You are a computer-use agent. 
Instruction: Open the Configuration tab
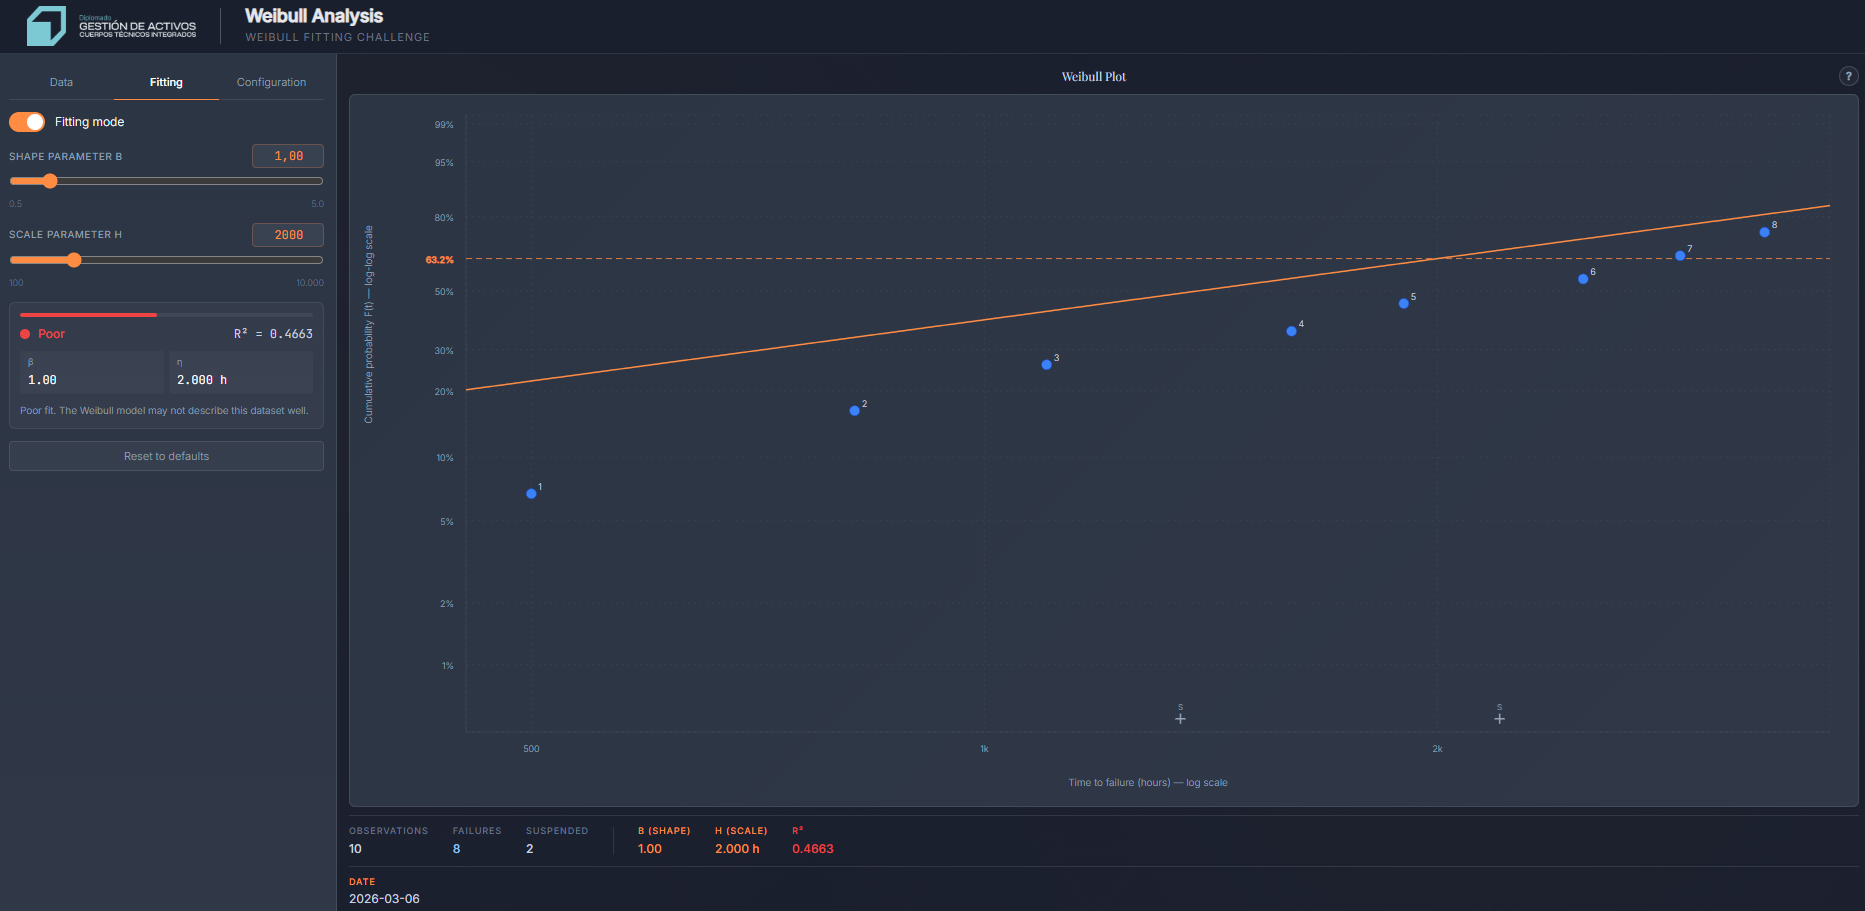[x=270, y=82]
